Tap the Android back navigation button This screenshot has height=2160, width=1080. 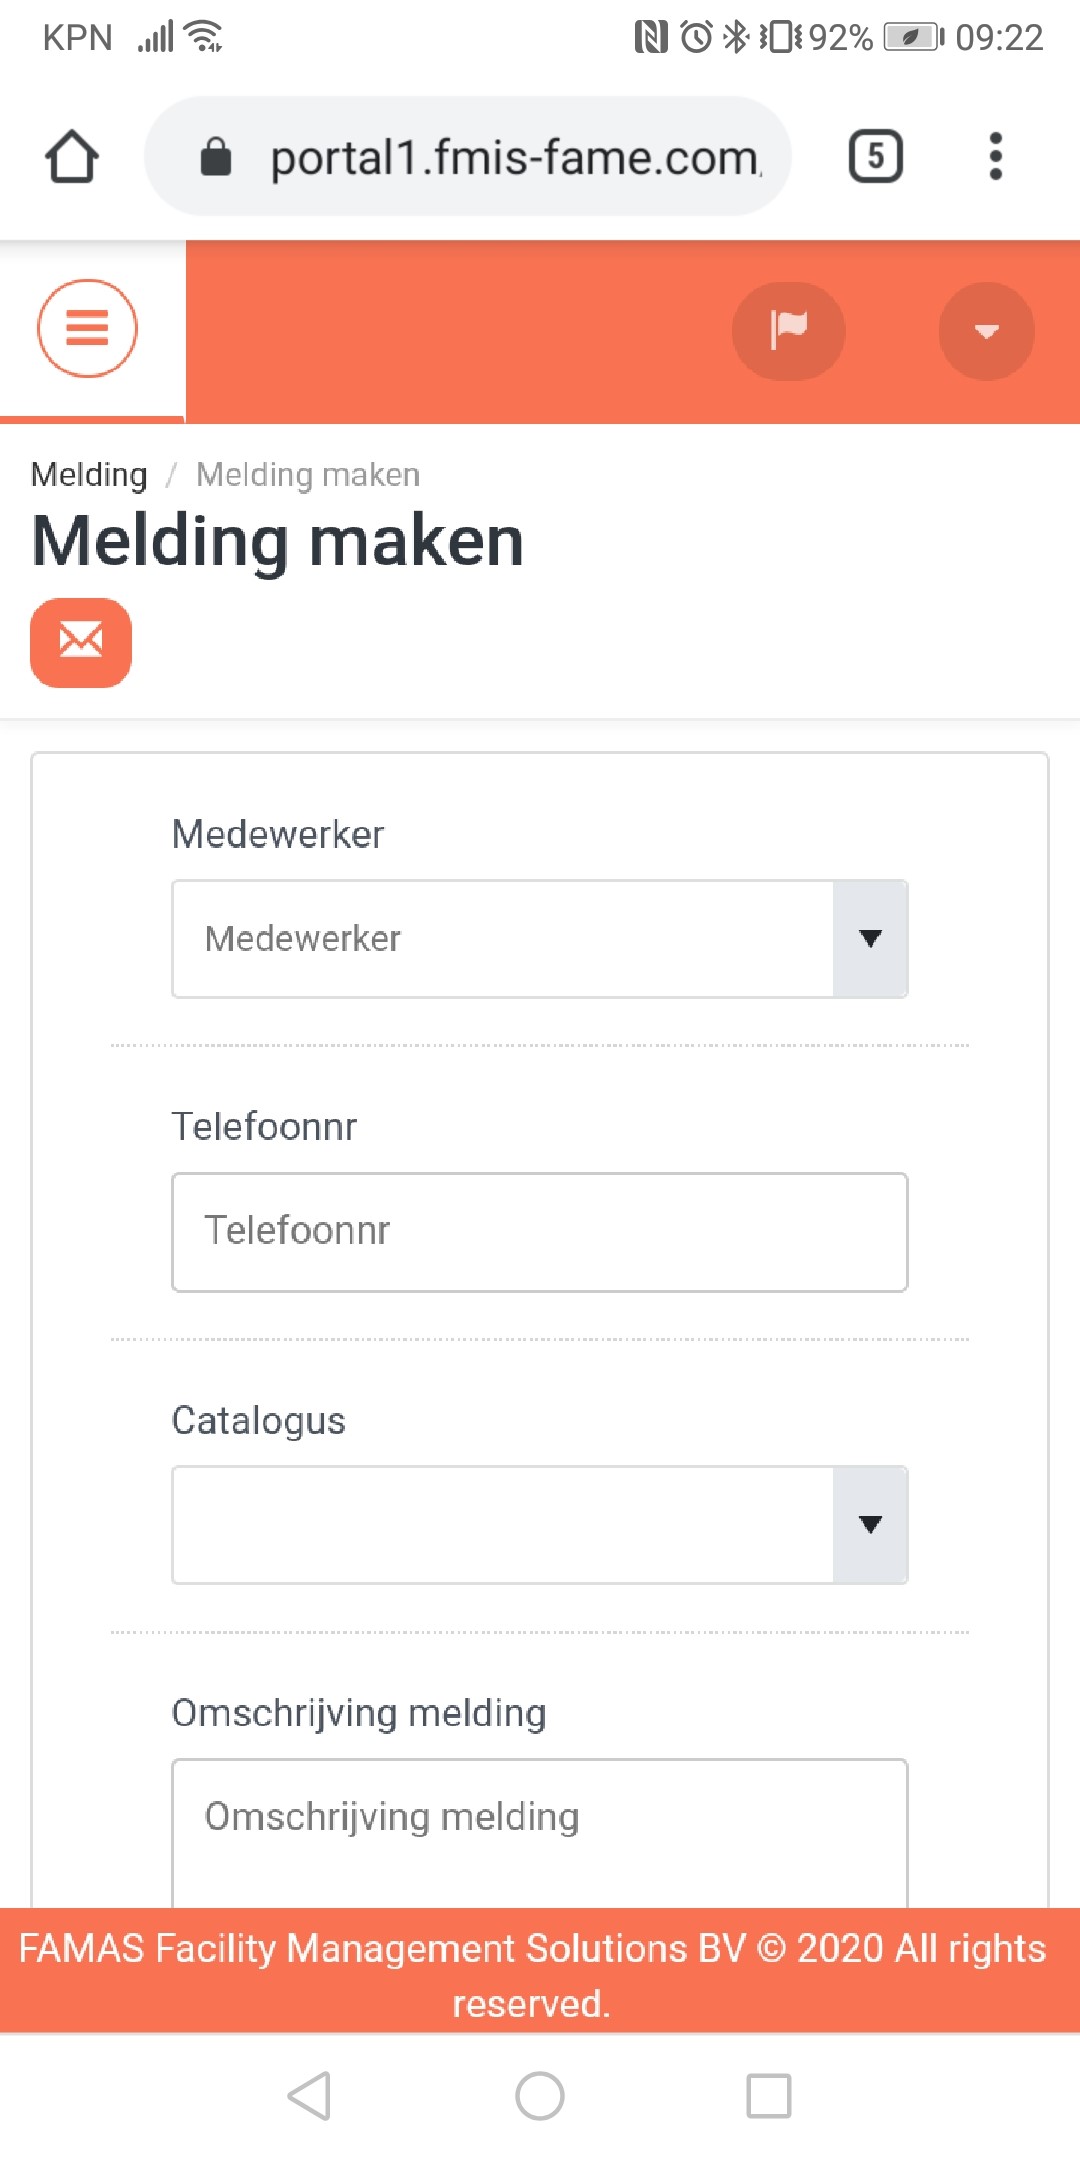click(310, 2096)
